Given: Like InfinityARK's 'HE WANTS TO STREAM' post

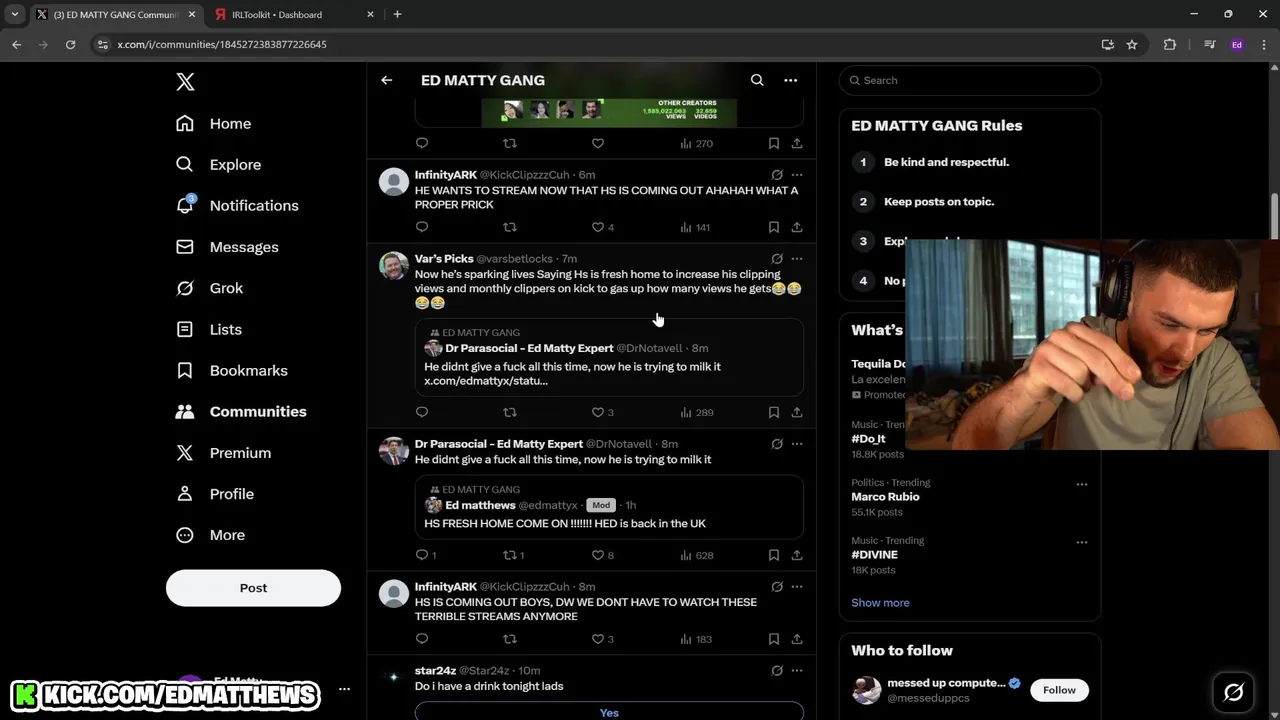Looking at the screenshot, I should (x=598, y=227).
